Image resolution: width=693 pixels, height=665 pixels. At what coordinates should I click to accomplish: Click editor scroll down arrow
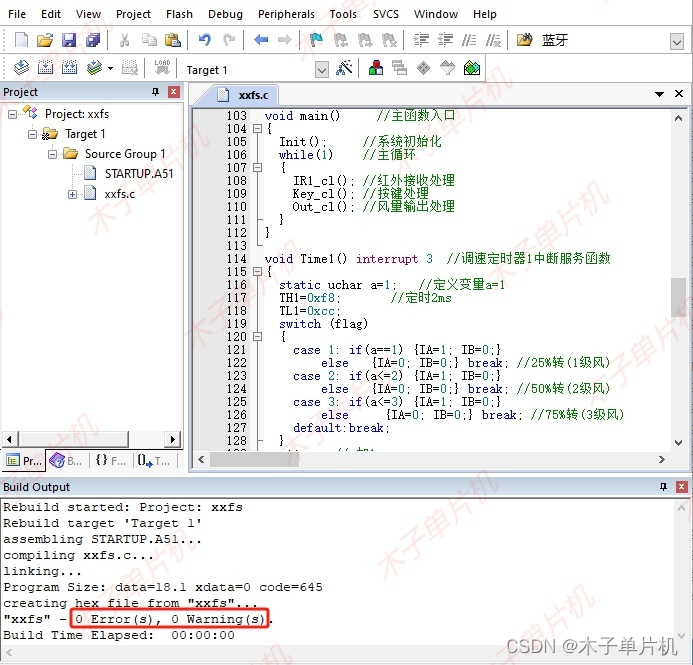[x=678, y=442]
